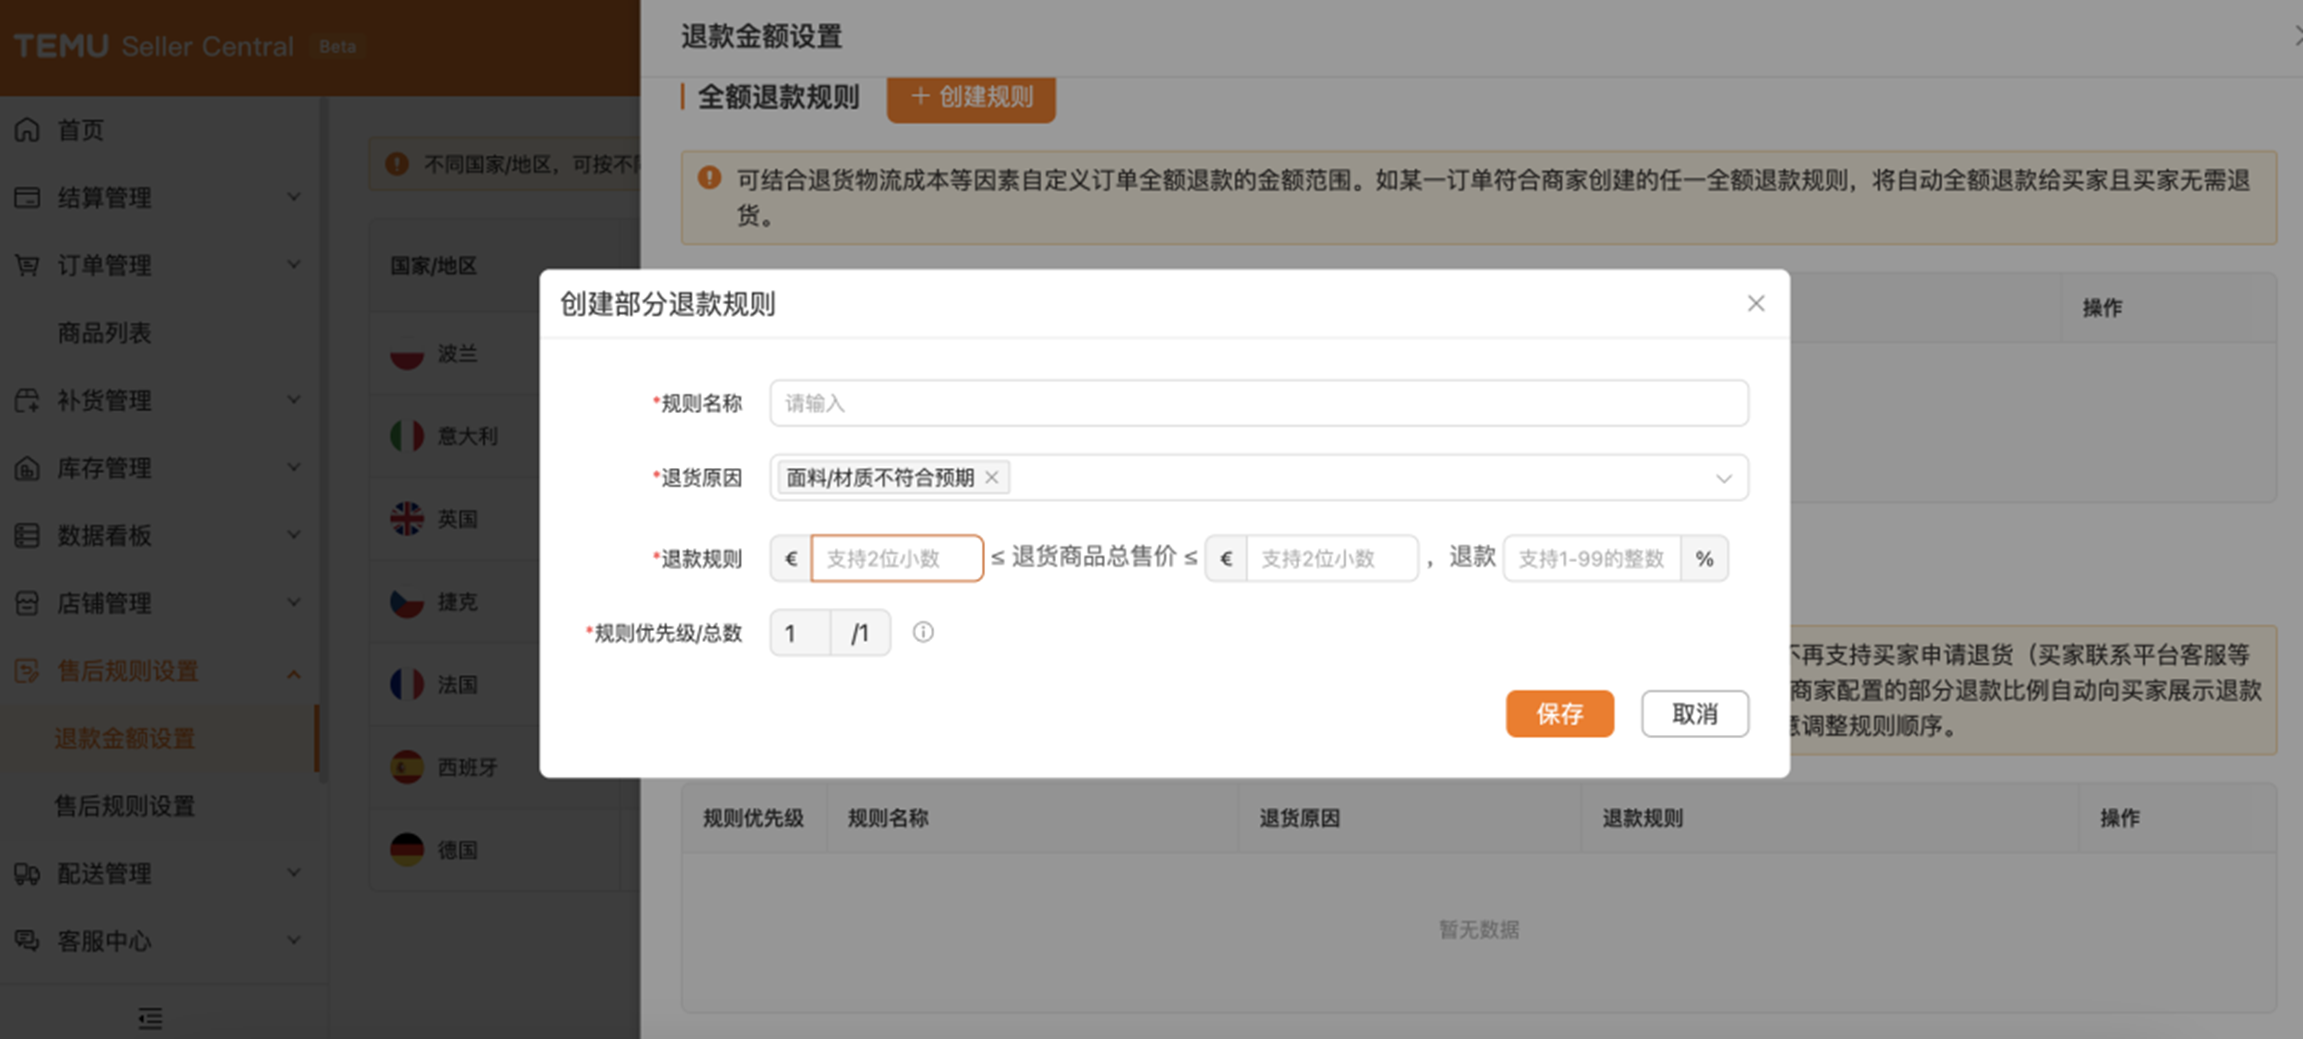The height and width of the screenshot is (1039, 2303).
Task: Click the 库存管理 warehouse icon
Action: pyautogui.click(x=27, y=468)
